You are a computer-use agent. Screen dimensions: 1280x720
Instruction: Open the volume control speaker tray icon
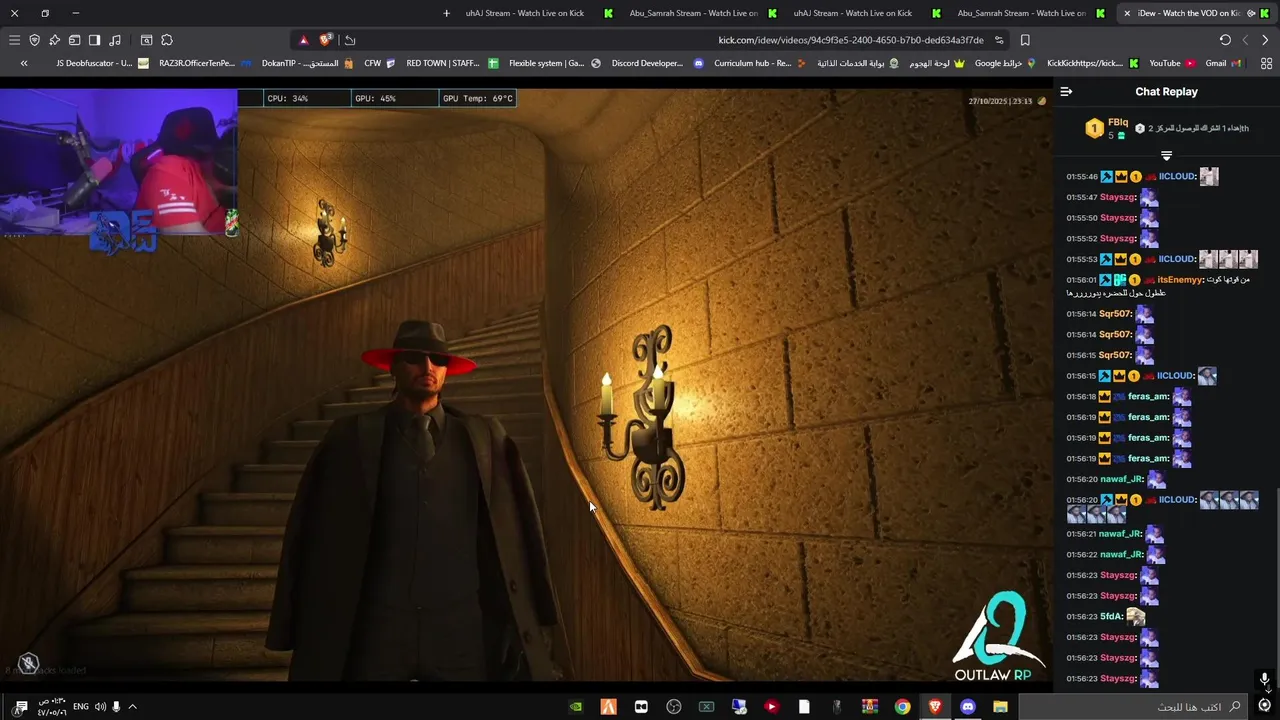[100, 707]
